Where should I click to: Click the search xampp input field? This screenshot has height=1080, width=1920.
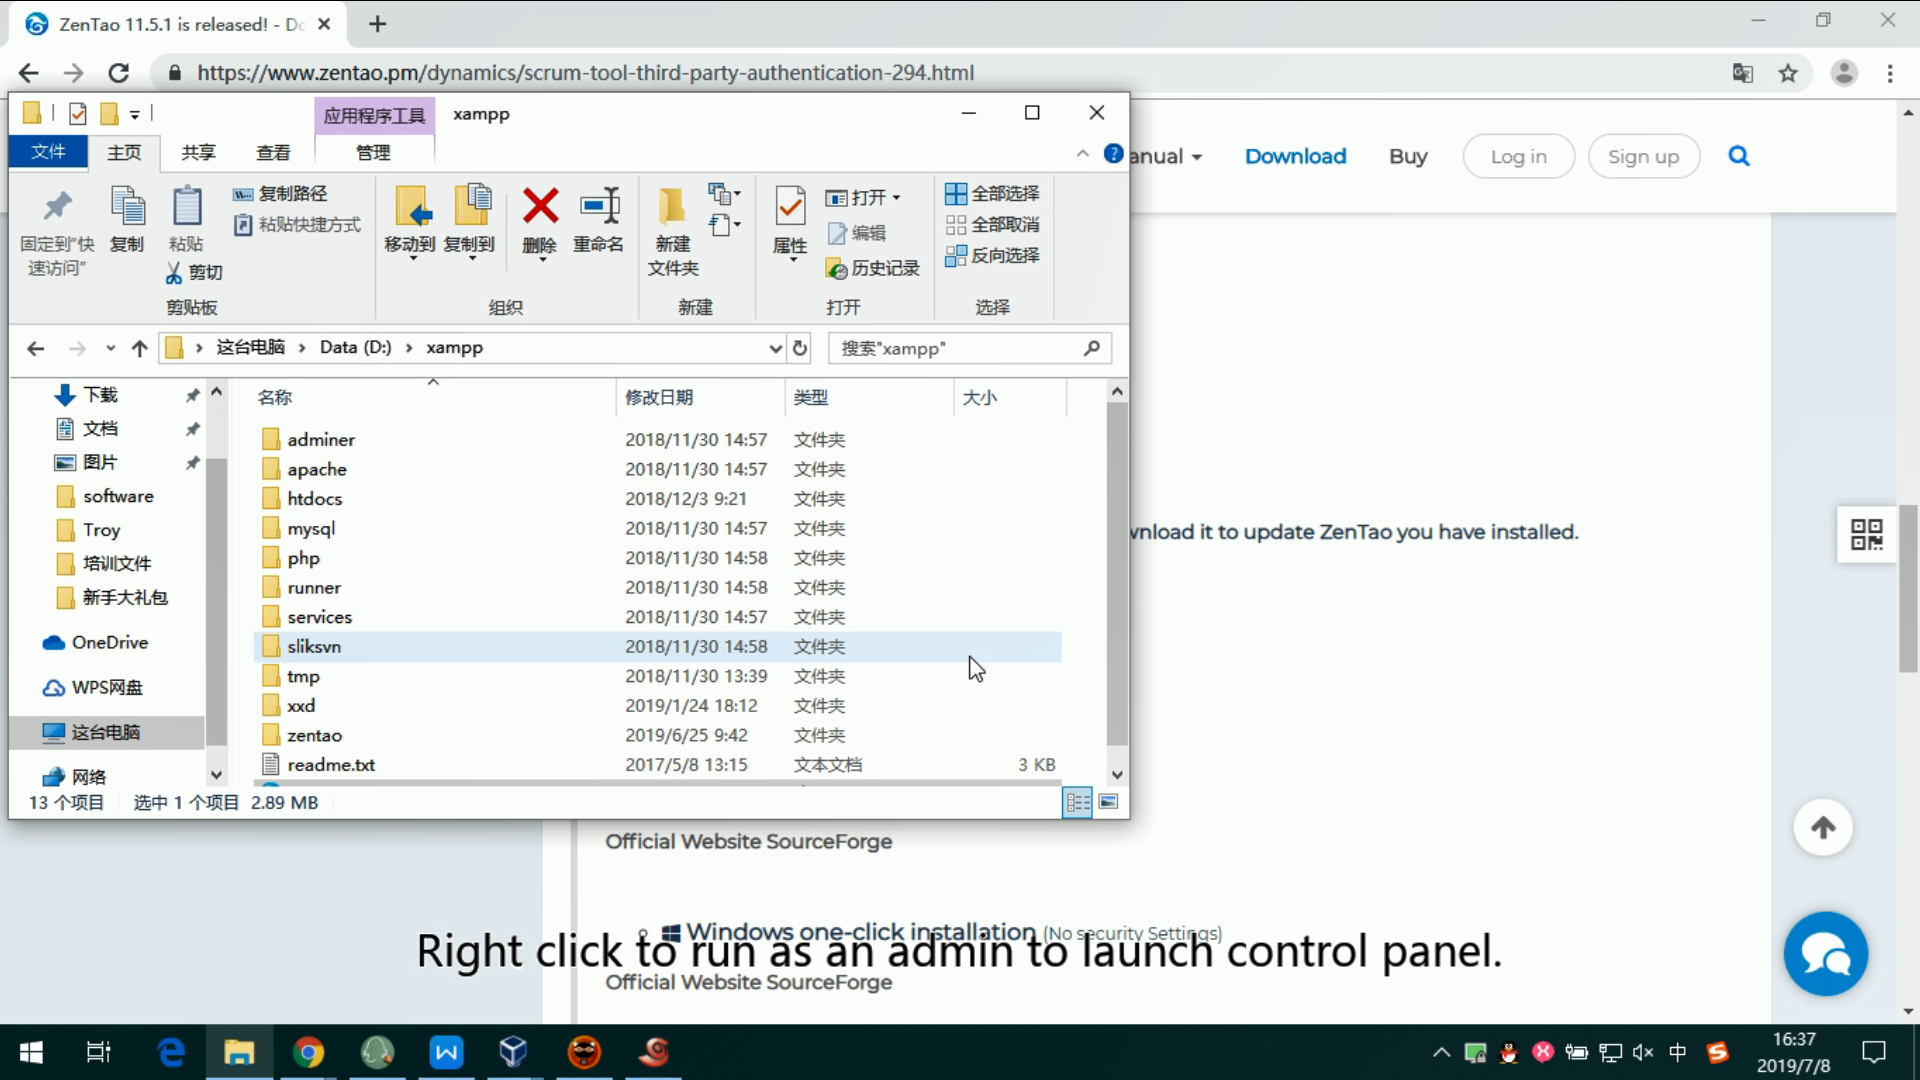click(970, 348)
